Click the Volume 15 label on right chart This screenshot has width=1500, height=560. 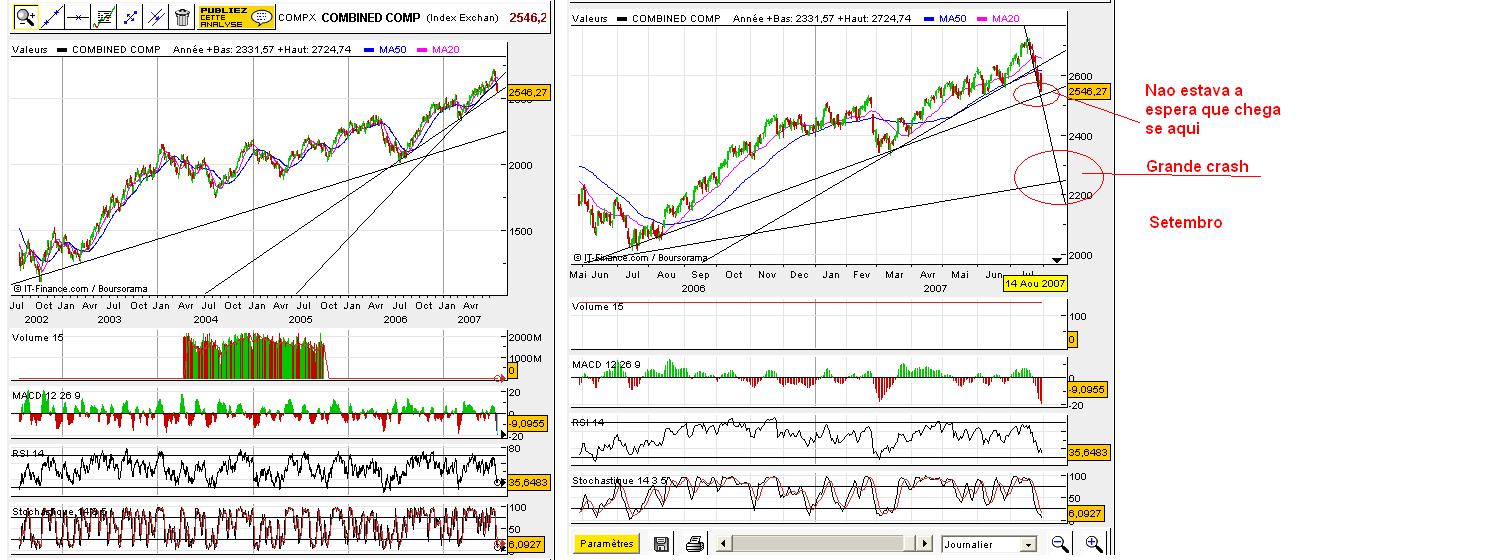[599, 306]
